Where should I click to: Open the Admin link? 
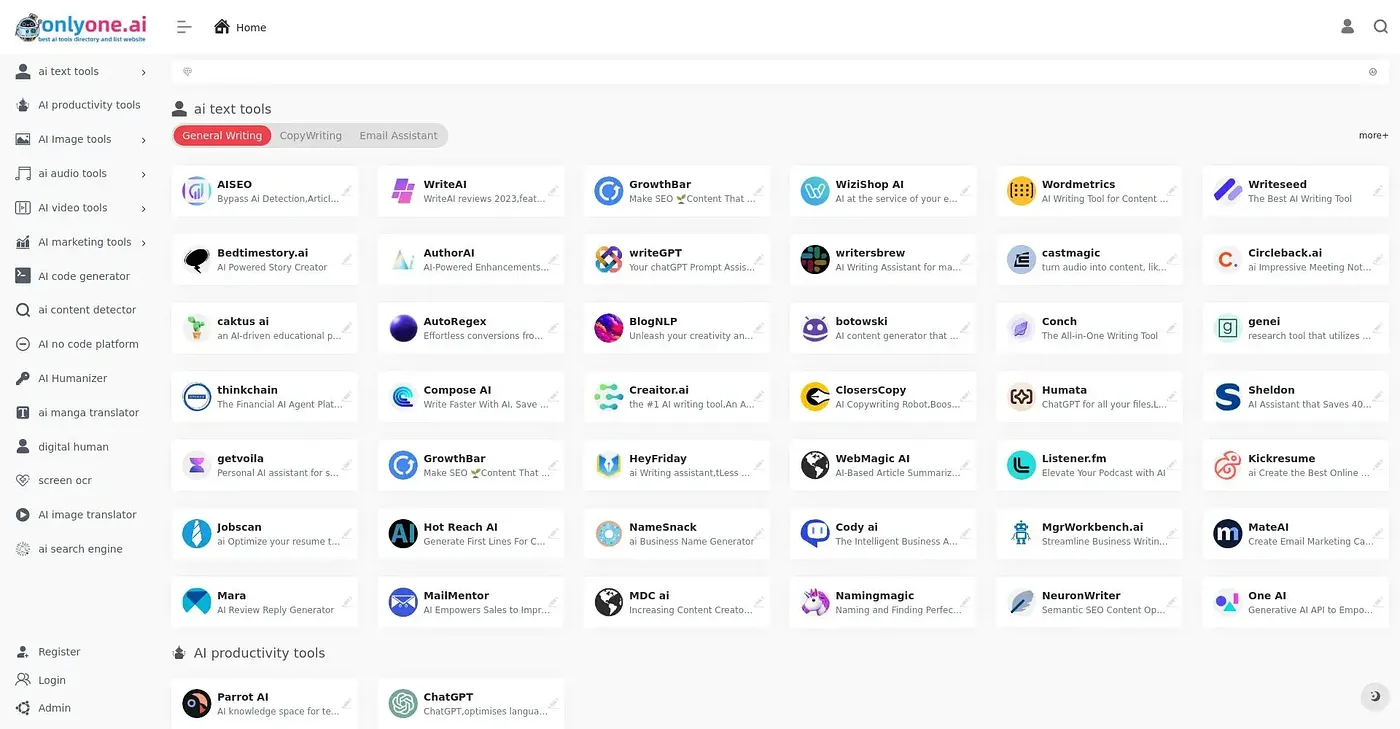(x=54, y=708)
